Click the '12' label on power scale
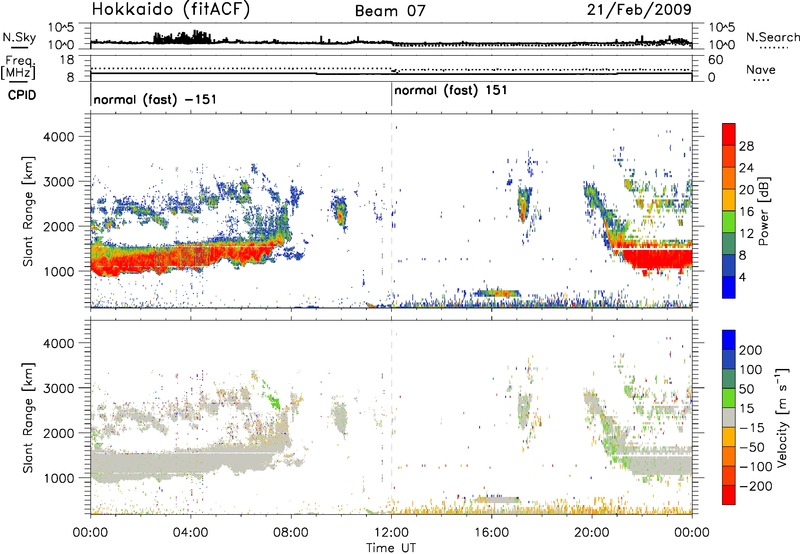The width and height of the screenshot is (800, 554). pos(746,234)
